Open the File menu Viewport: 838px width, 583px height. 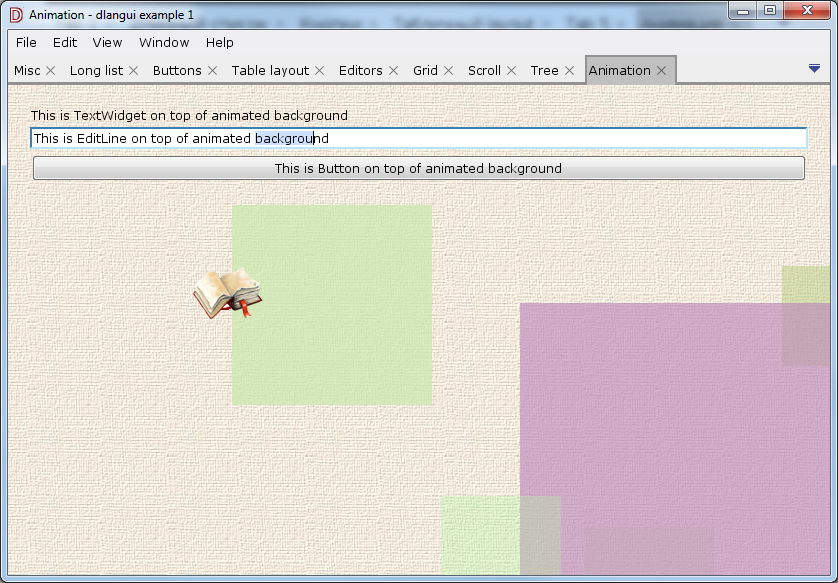pos(25,43)
